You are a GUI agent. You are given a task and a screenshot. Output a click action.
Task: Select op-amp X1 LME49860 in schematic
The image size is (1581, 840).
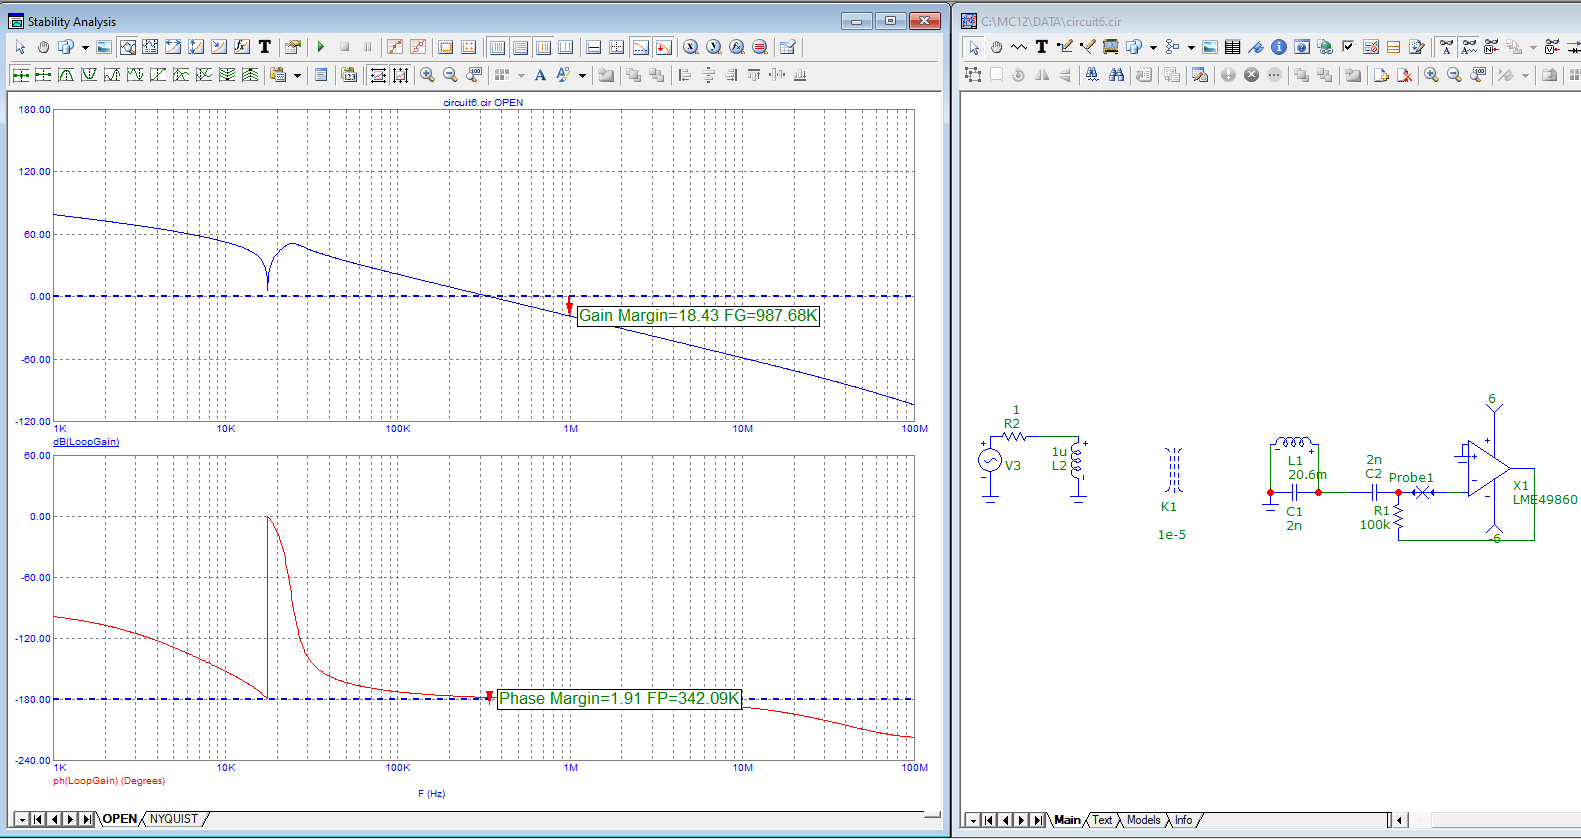pos(1487,468)
